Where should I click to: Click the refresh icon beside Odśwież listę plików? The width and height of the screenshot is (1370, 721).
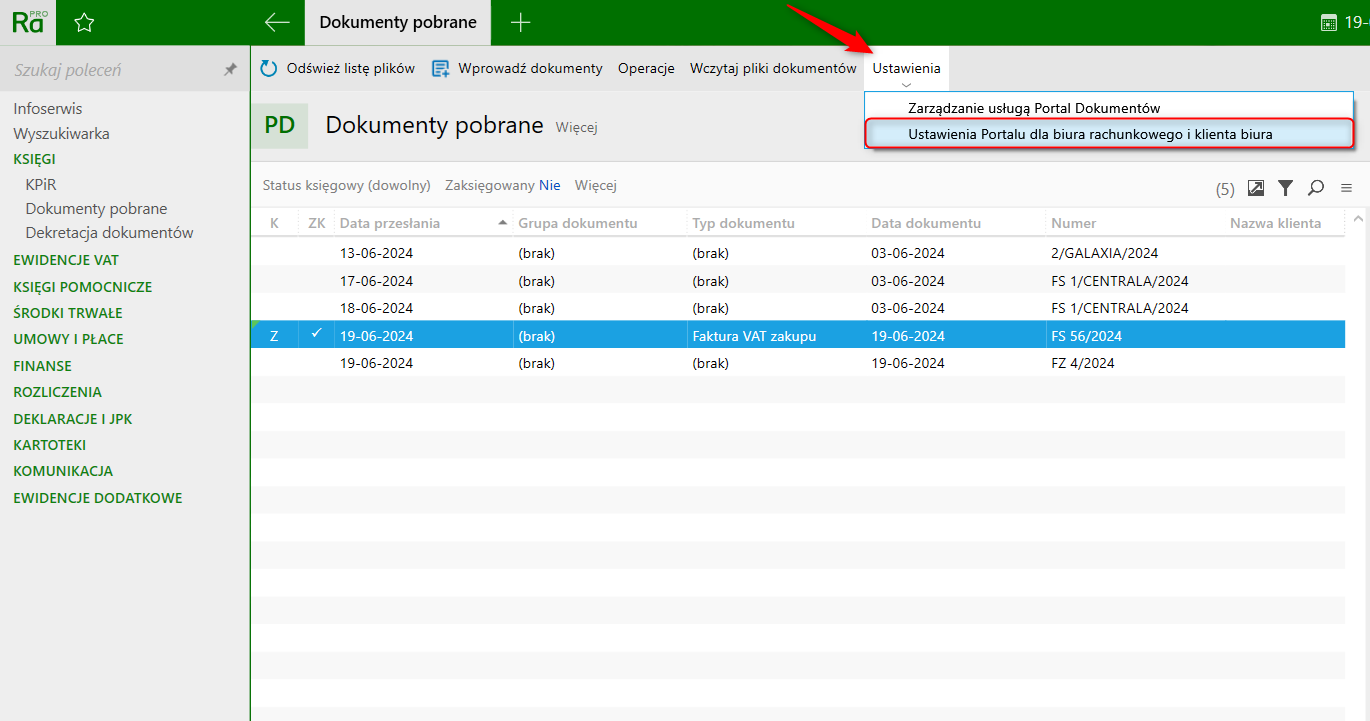pyautogui.click(x=269, y=69)
